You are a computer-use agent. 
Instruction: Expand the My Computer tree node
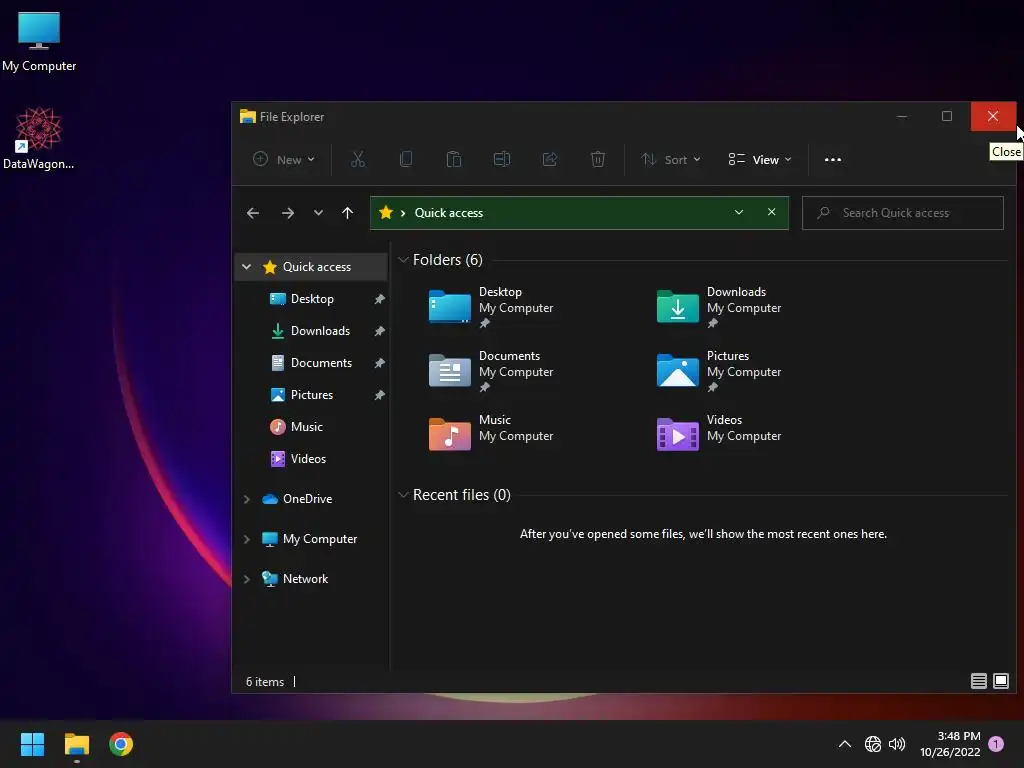(246, 539)
